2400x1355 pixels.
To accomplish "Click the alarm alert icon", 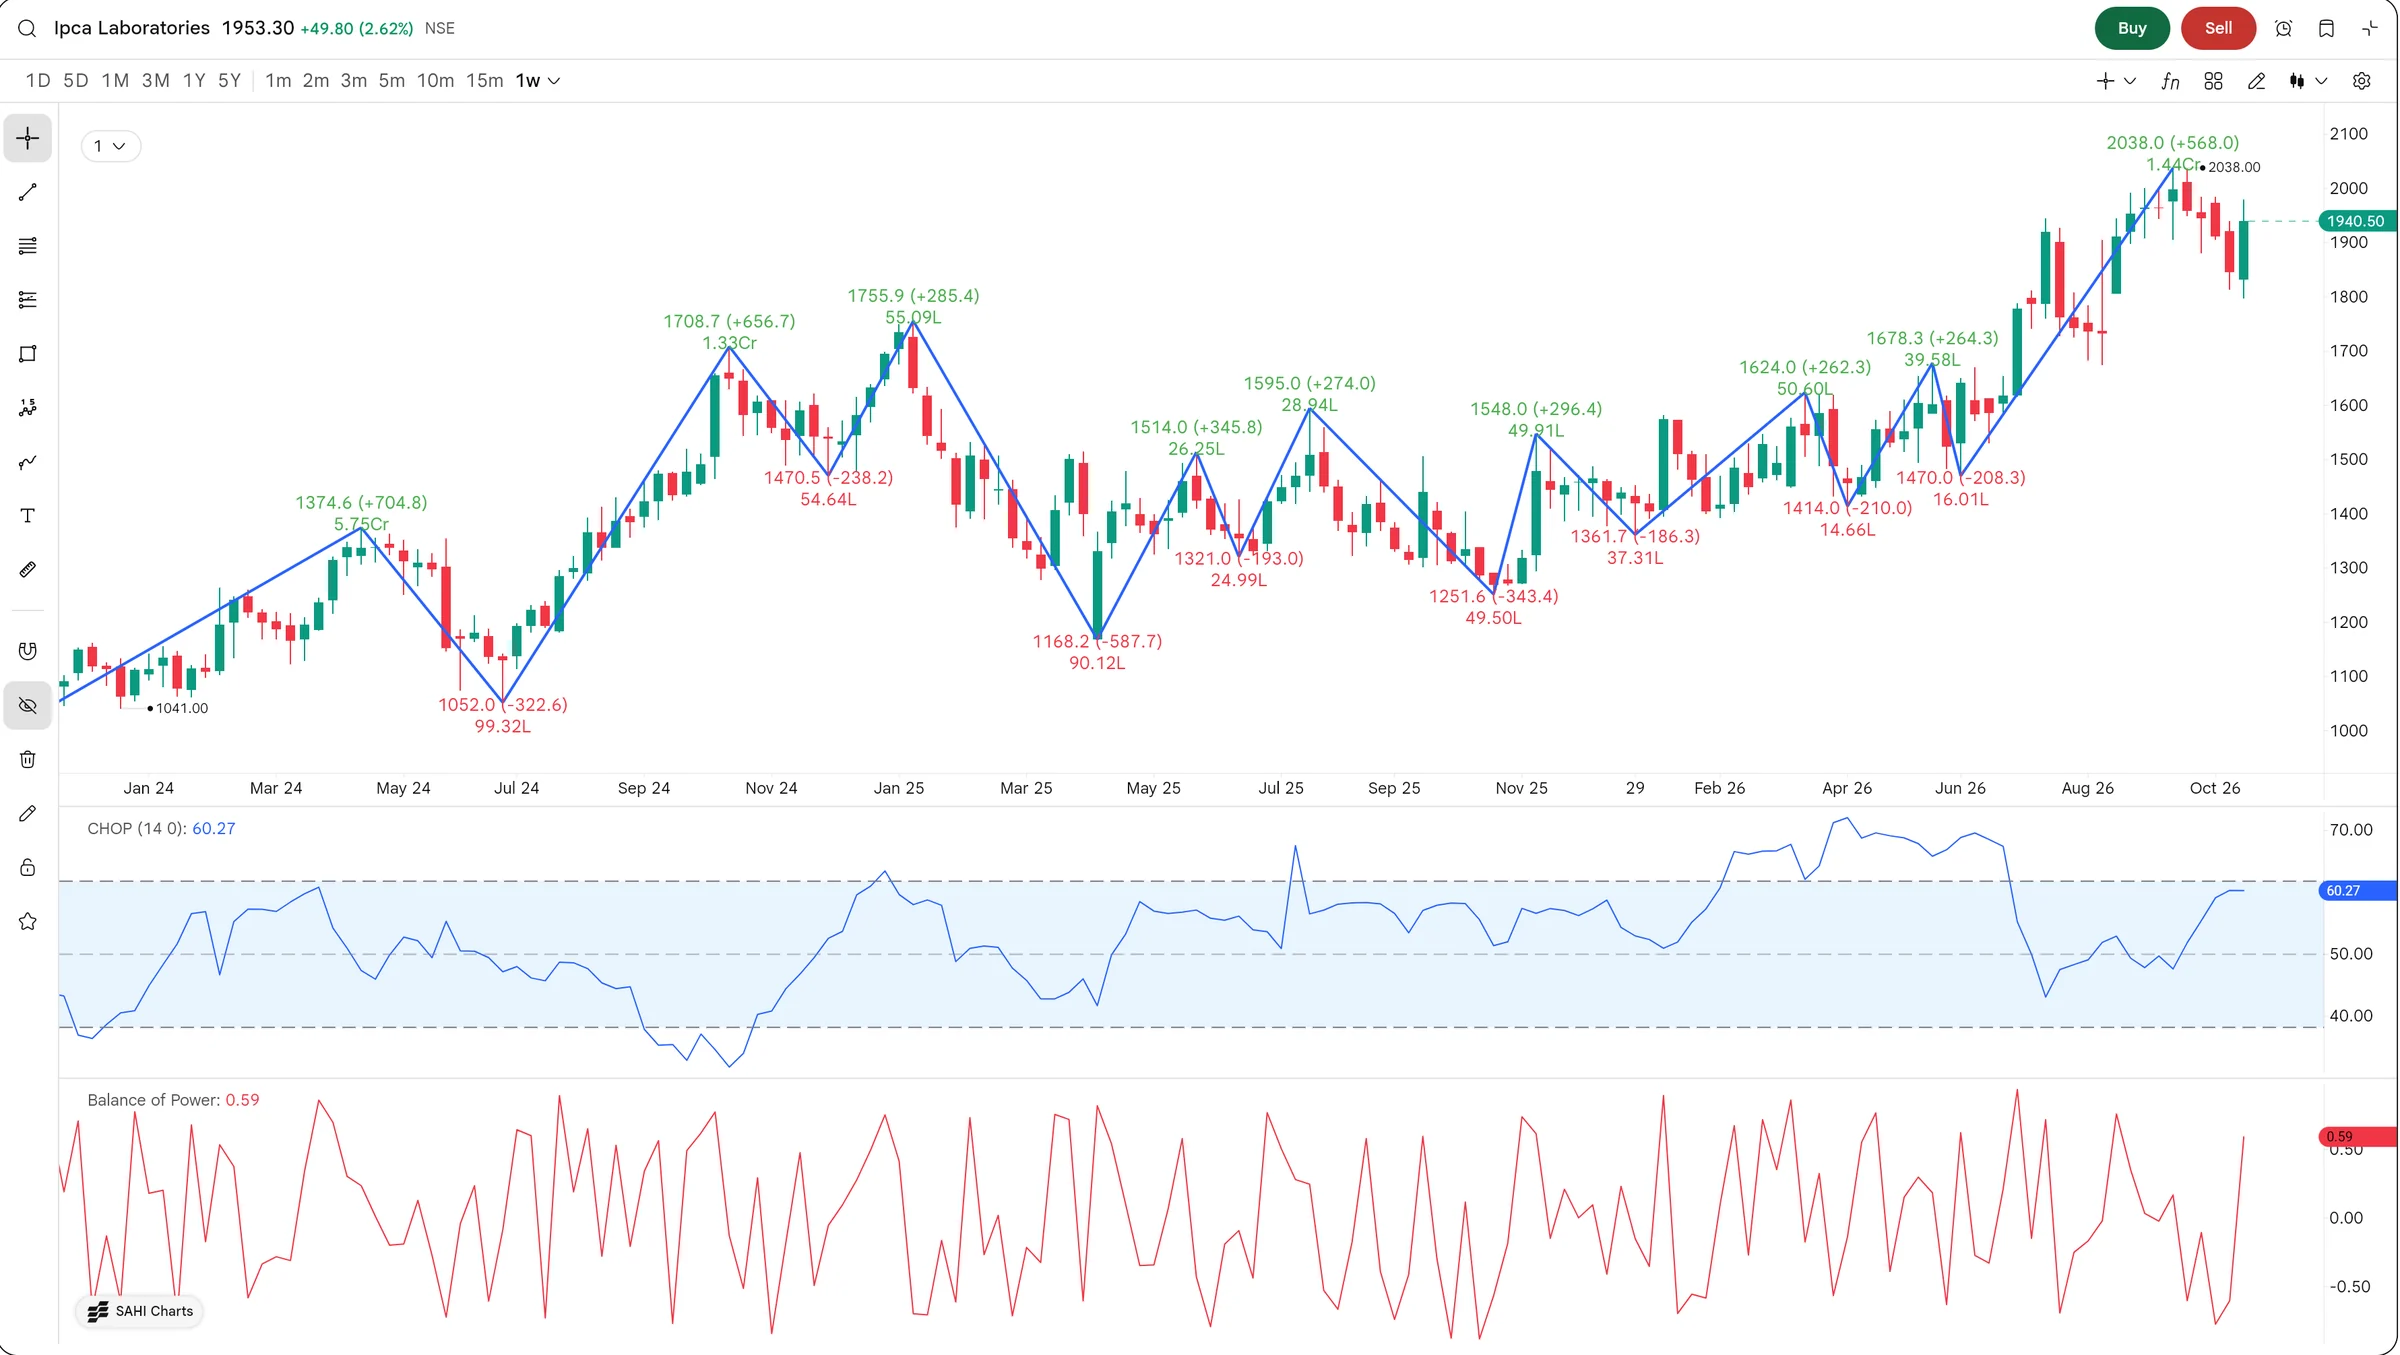I will tap(2283, 28).
